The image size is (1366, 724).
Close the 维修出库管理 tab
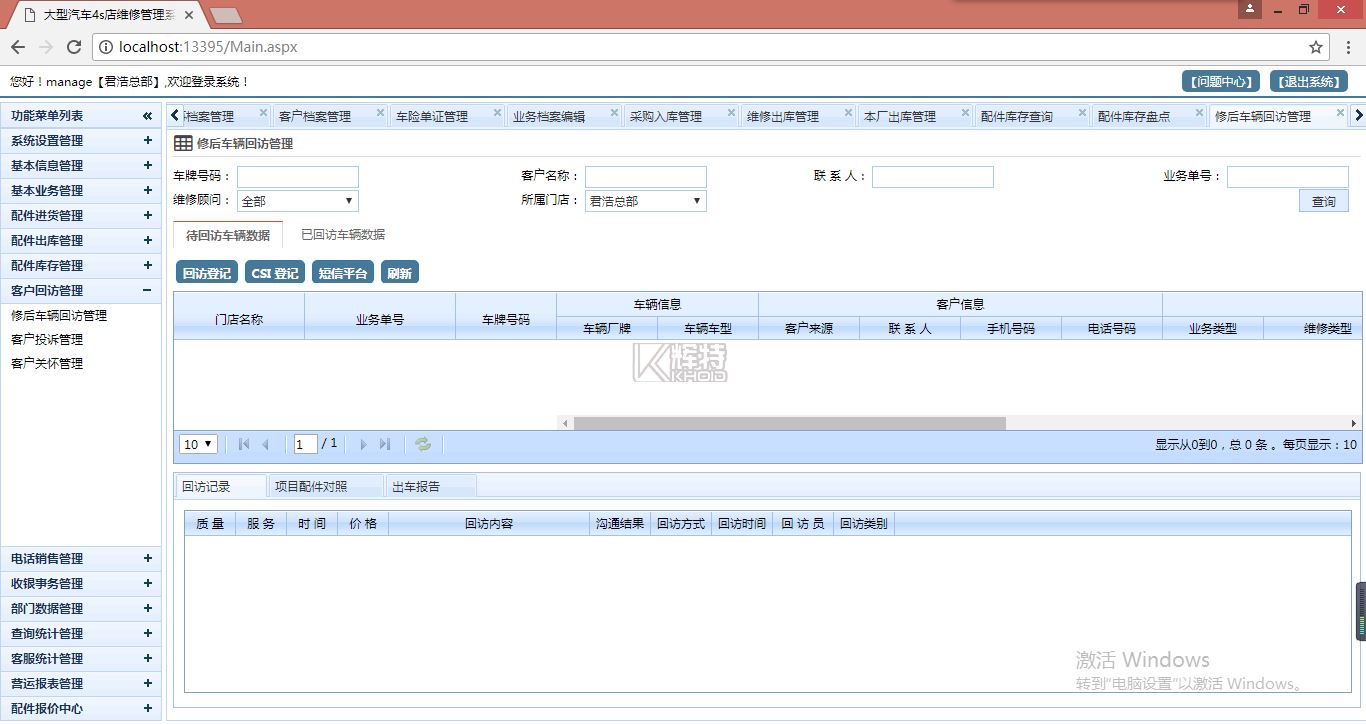point(848,113)
